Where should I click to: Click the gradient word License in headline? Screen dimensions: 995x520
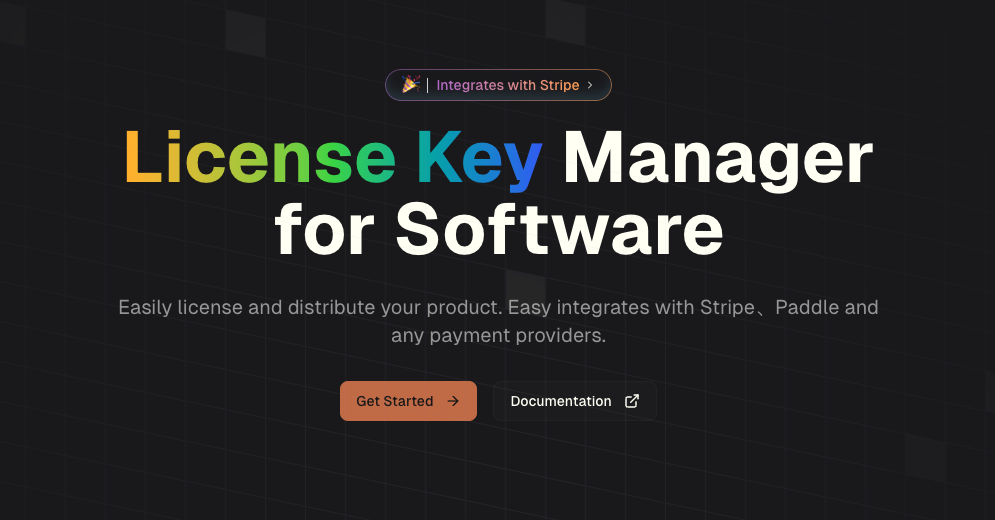[259, 159]
